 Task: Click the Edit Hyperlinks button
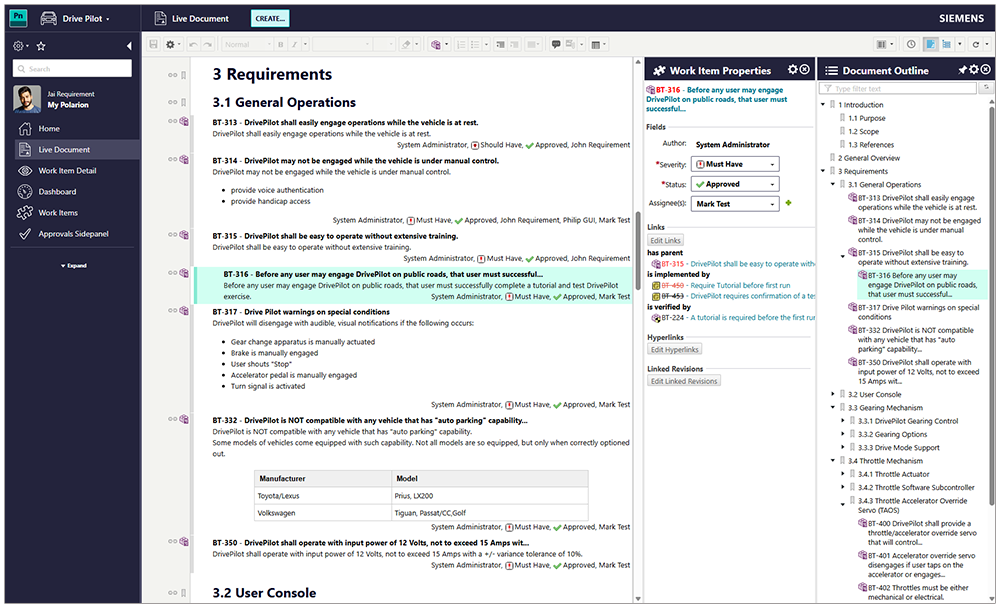(x=674, y=350)
